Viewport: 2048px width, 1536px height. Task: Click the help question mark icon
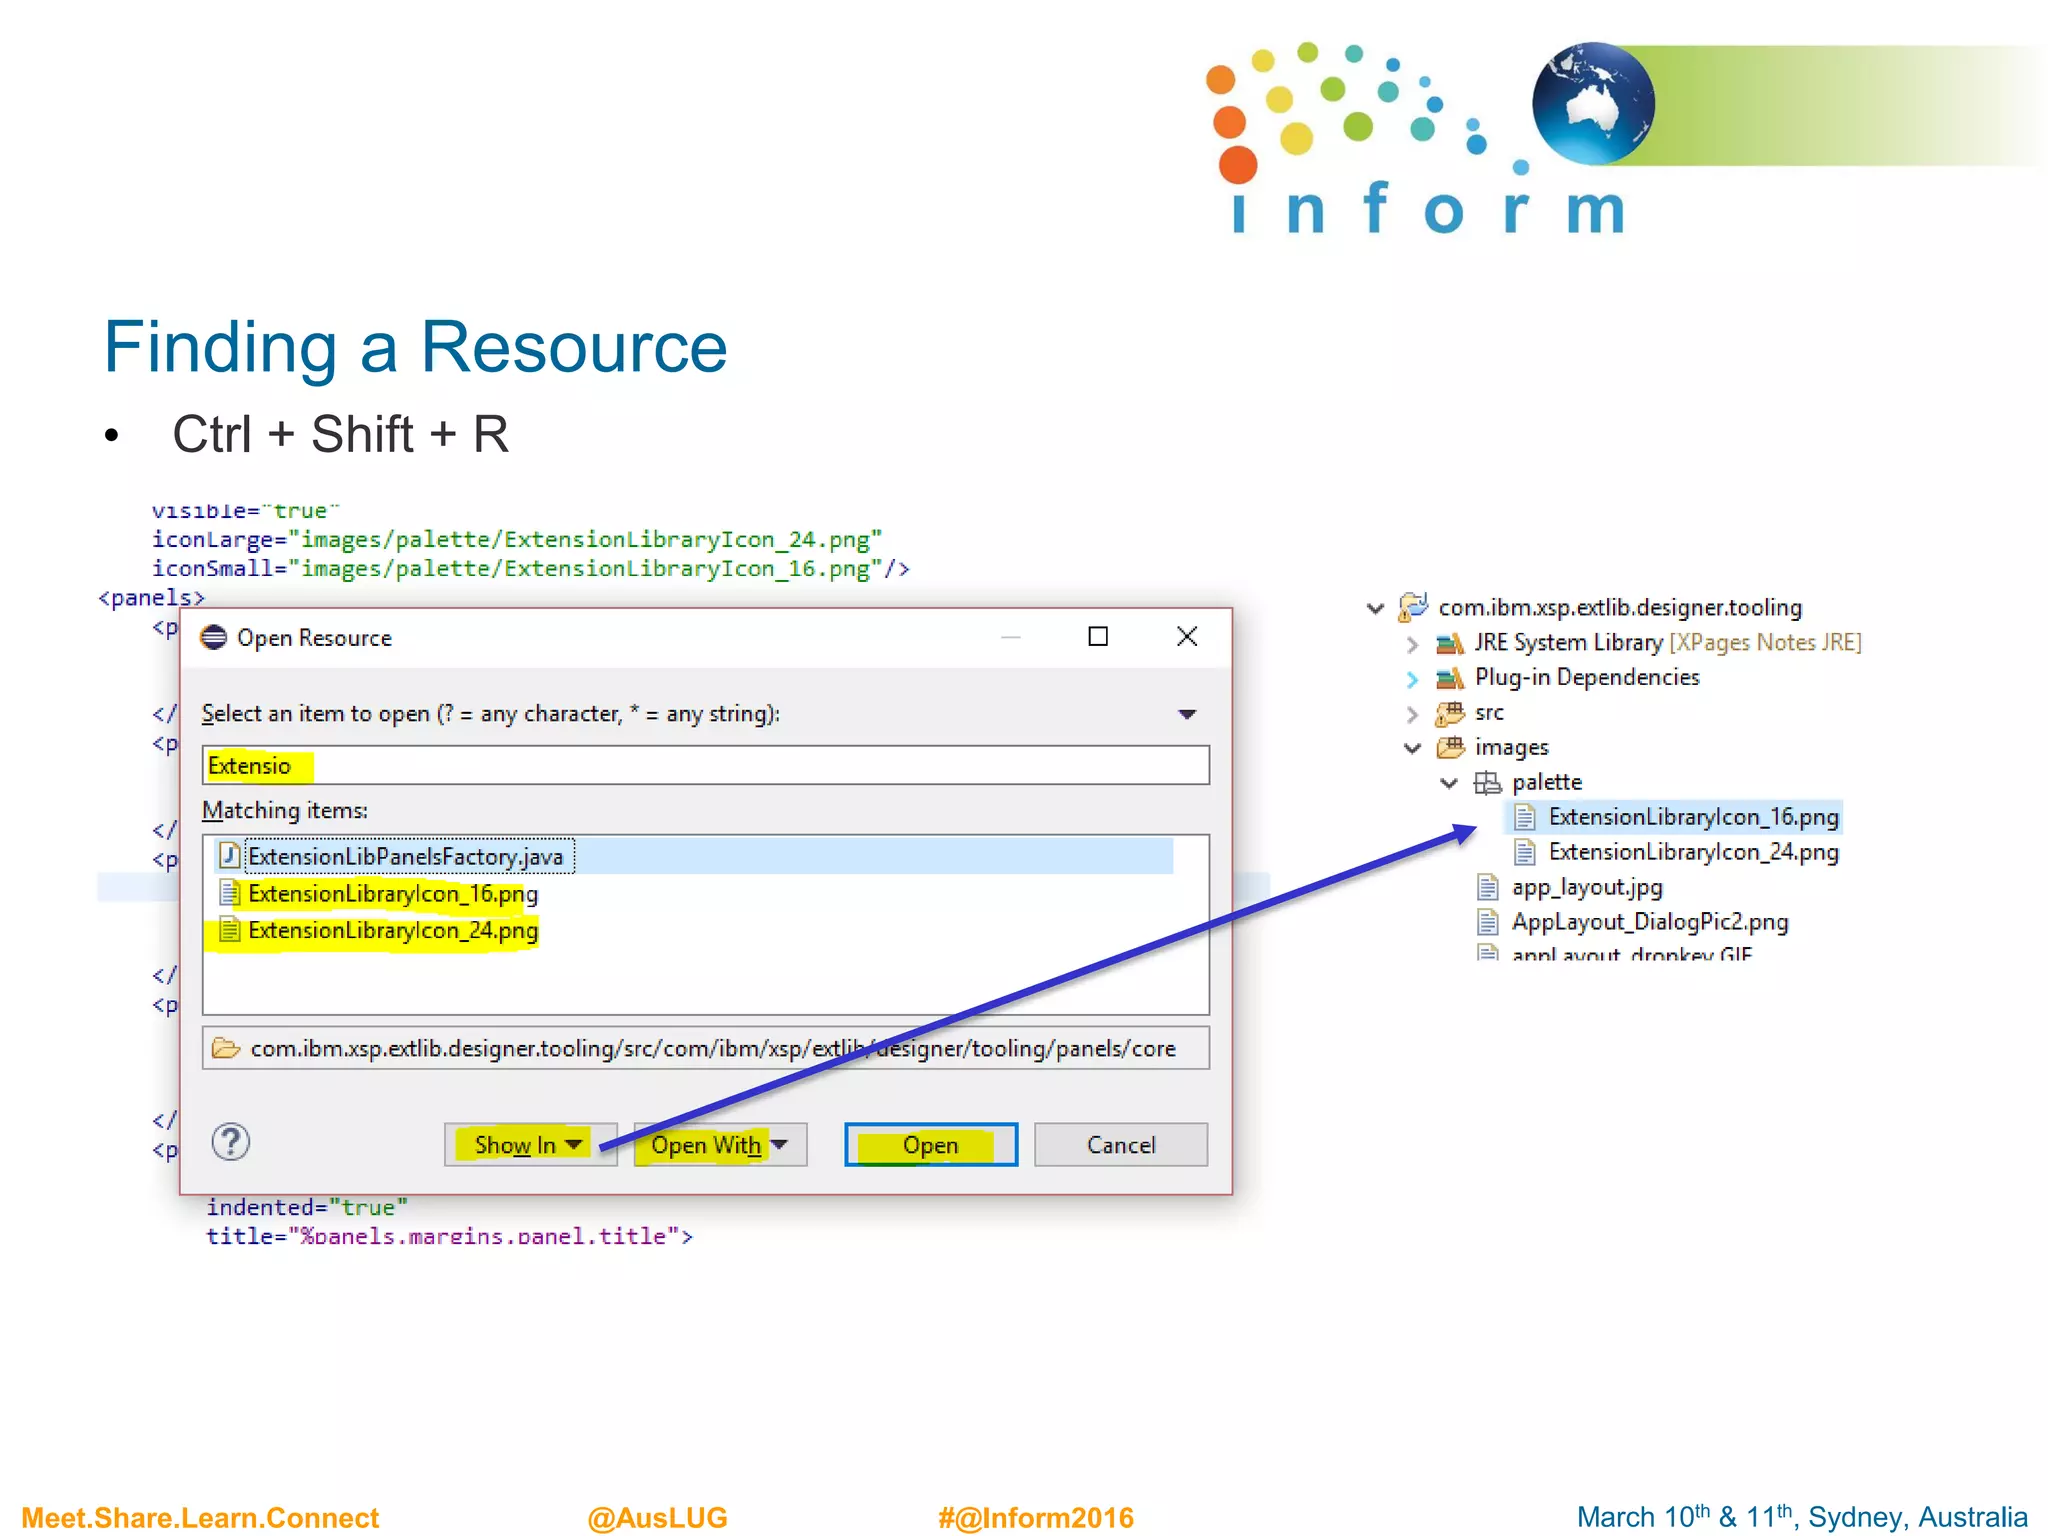[x=231, y=1142]
